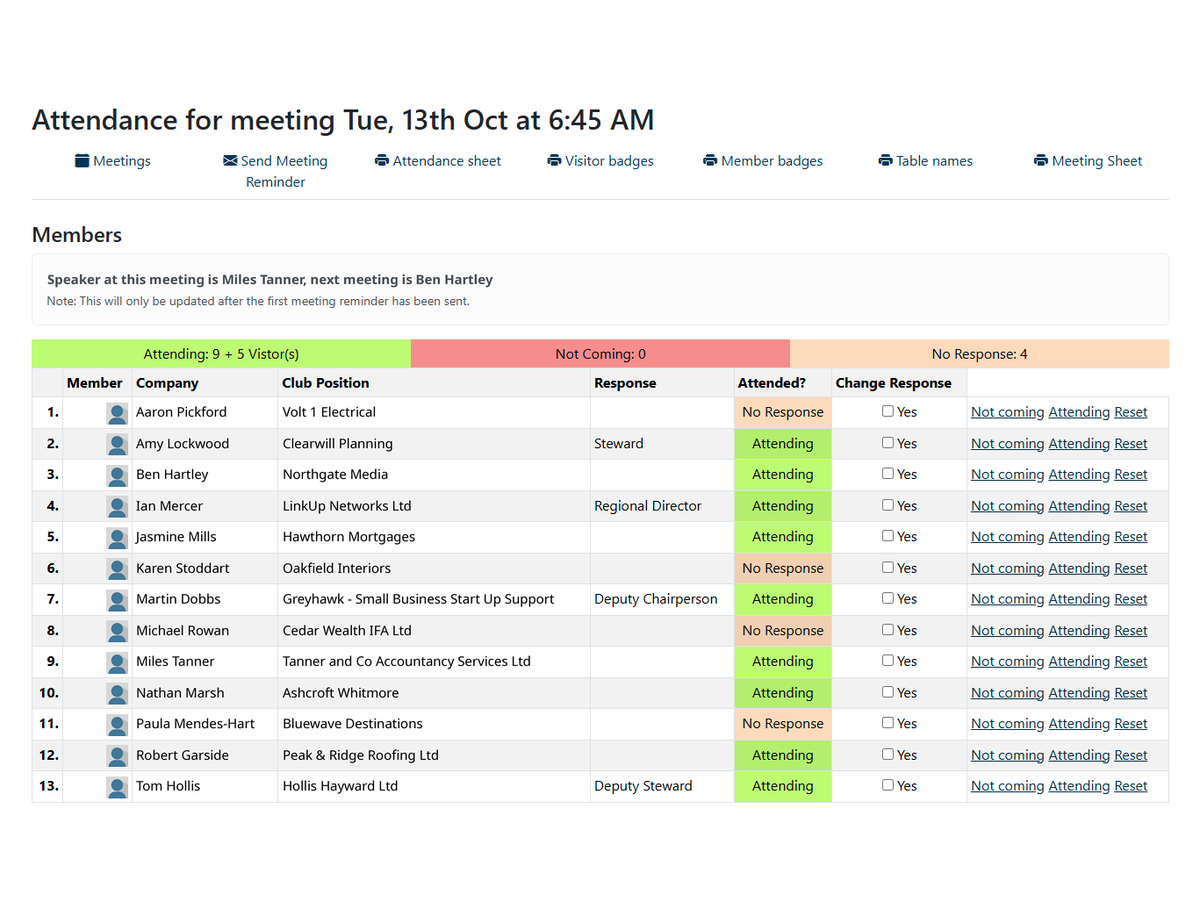This screenshot has height=900, width=1200.
Task: Open the Send Meeting Reminder link
Action: click(276, 171)
